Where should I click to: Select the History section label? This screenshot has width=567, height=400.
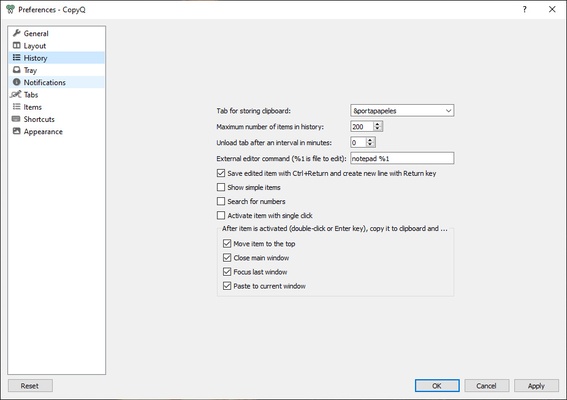pyautogui.click(x=35, y=58)
